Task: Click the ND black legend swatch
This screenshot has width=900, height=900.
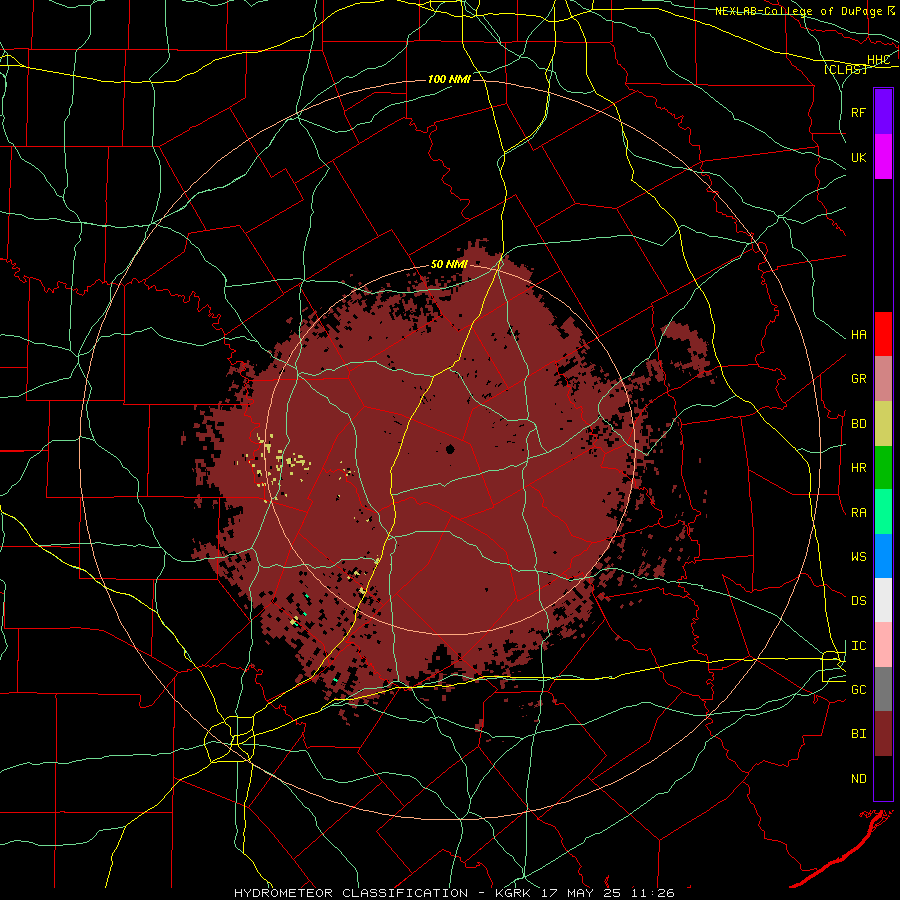Action: (x=883, y=778)
